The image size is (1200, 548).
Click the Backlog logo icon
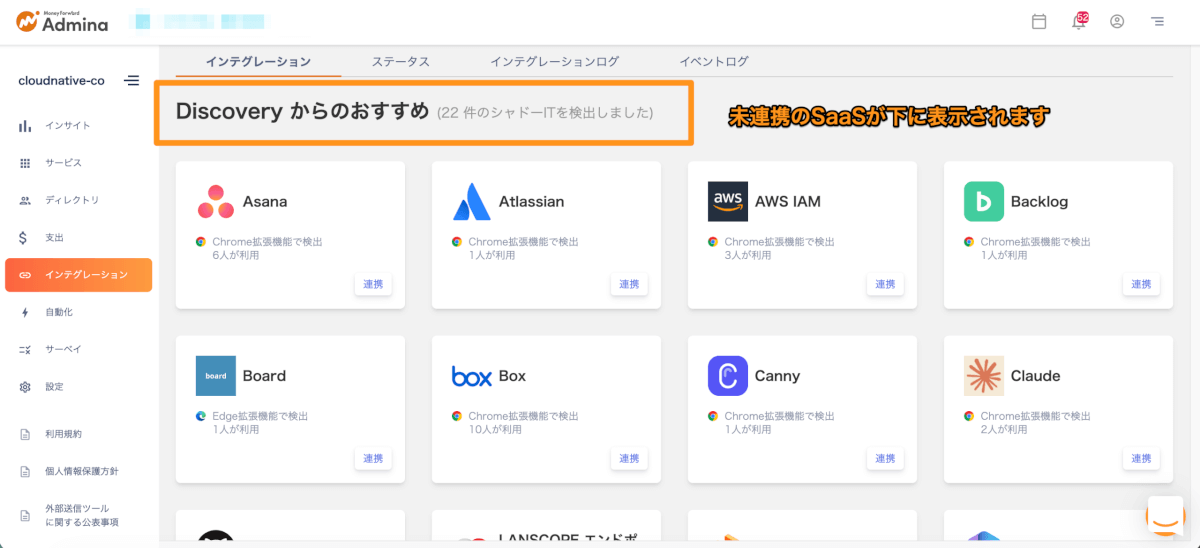(x=984, y=201)
